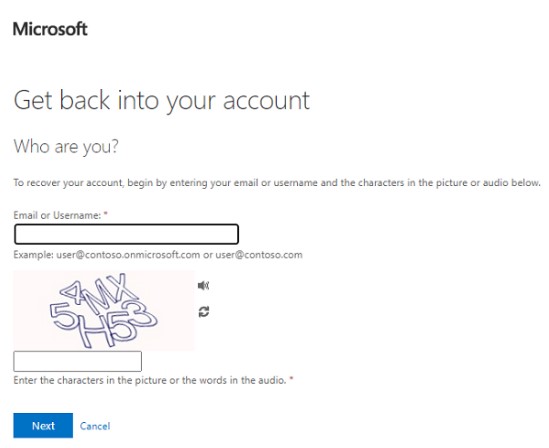Click the user@contoso.onmicrosoft.com example text
549x448 pixels.
point(128,255)
